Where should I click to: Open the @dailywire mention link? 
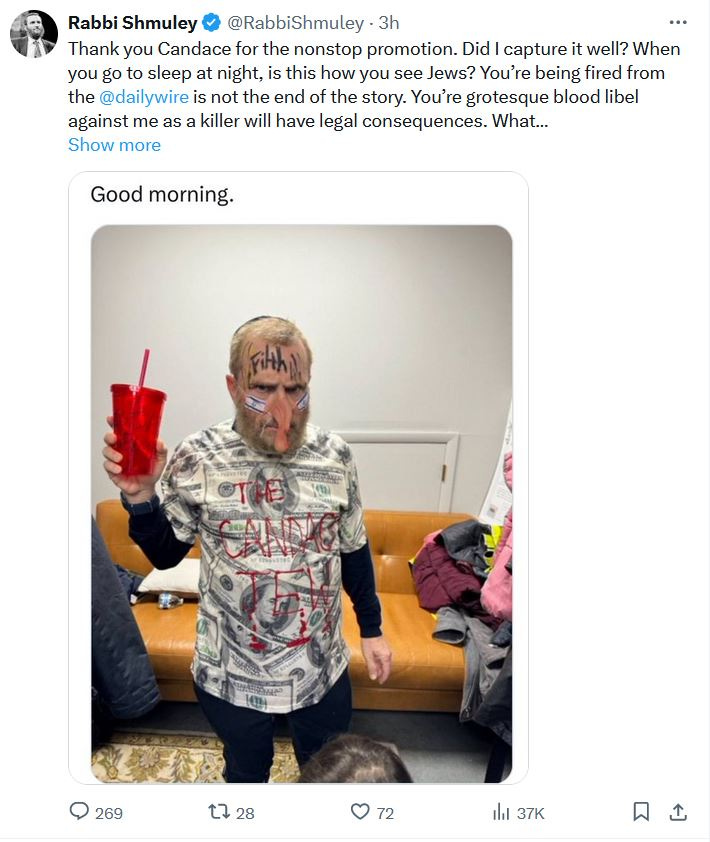[x=144, y=97]
